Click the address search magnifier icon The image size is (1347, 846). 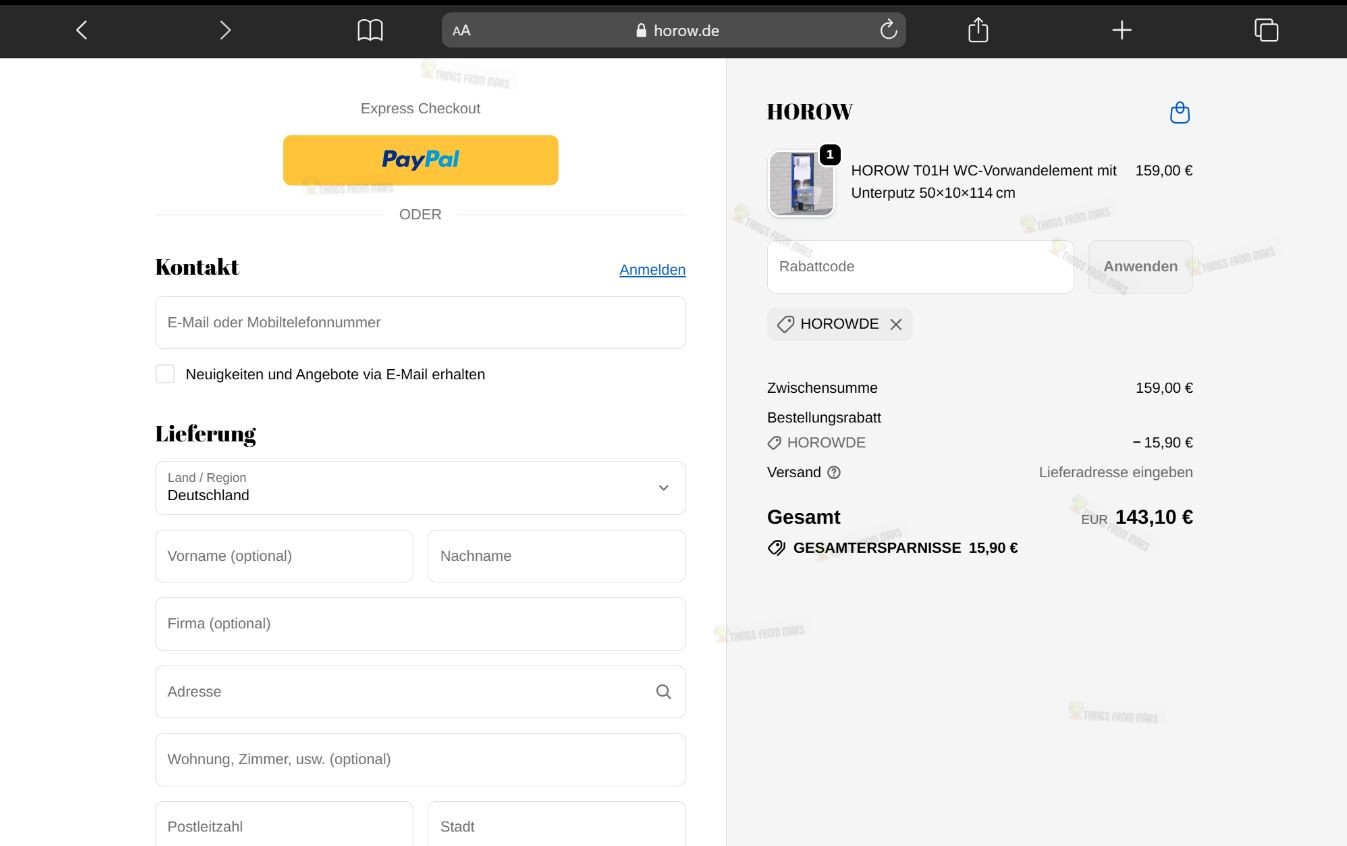(x=663, y=691)
